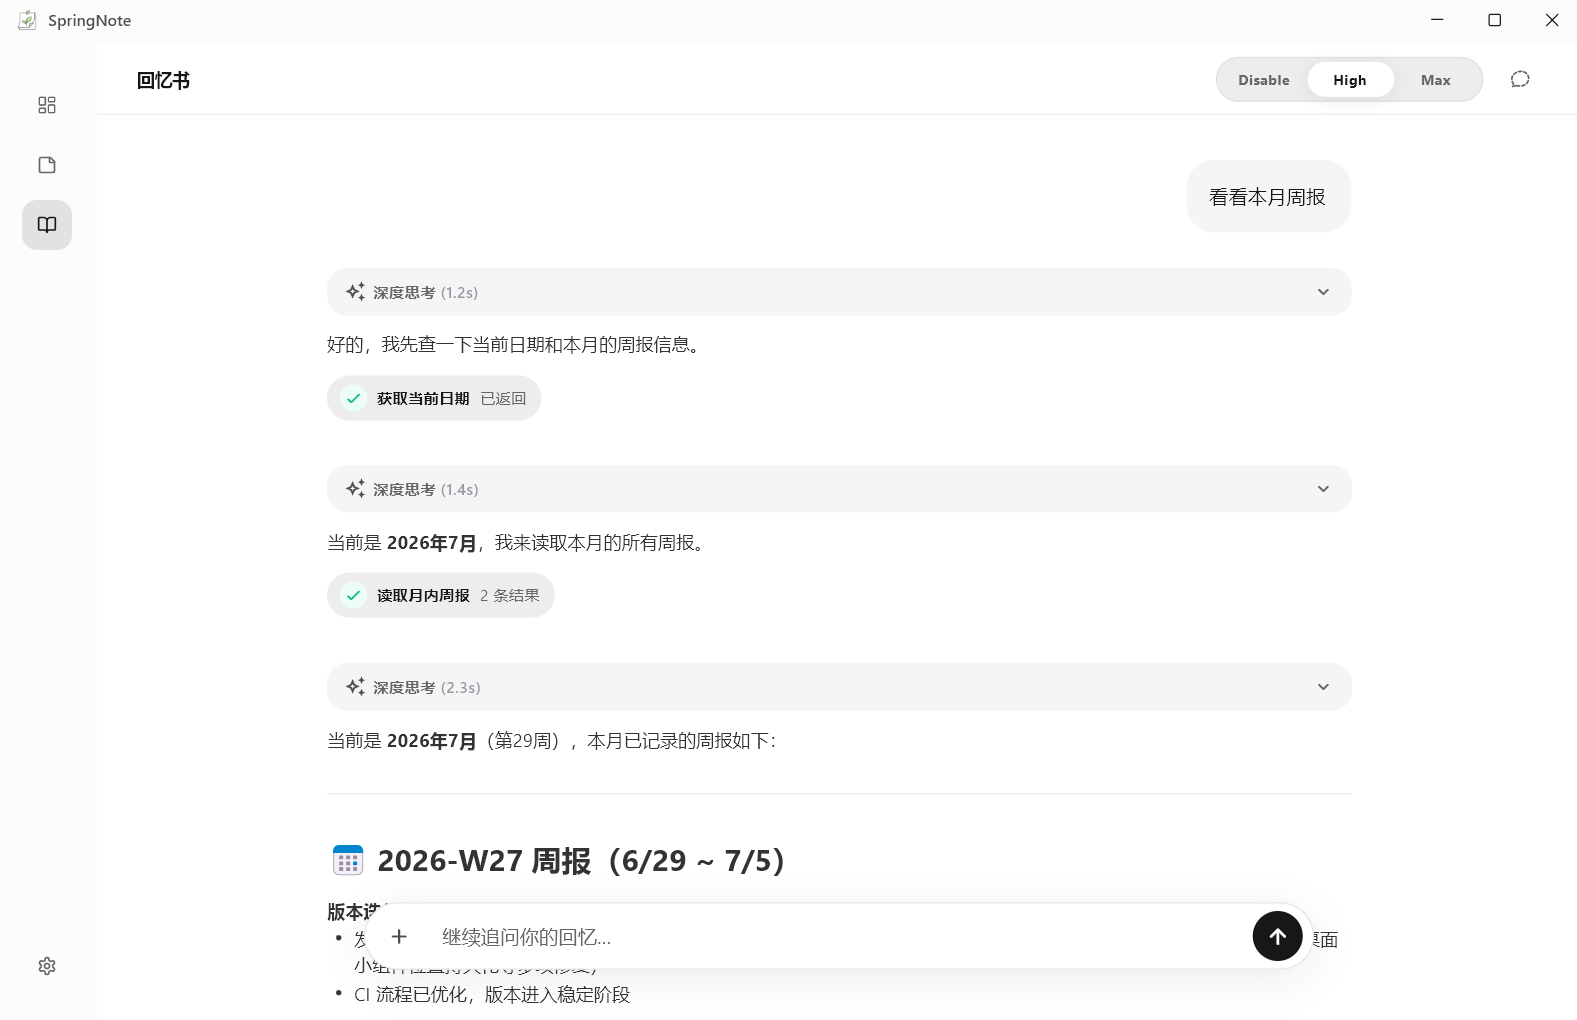Click the calendar icon beside 2026-W27 周报
The image size is (1577, 1020).
[x=348, y=860]
